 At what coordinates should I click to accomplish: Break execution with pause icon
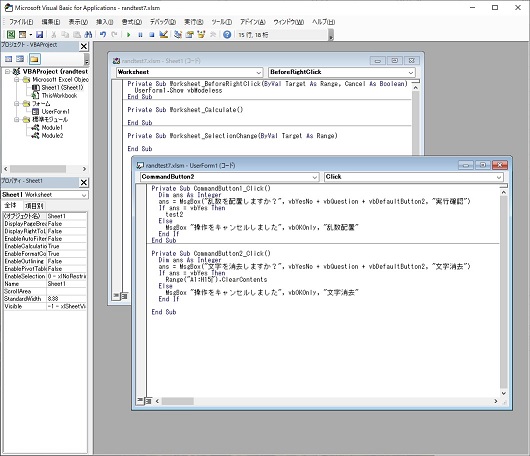pyautogui.click(x=140, y=34)
